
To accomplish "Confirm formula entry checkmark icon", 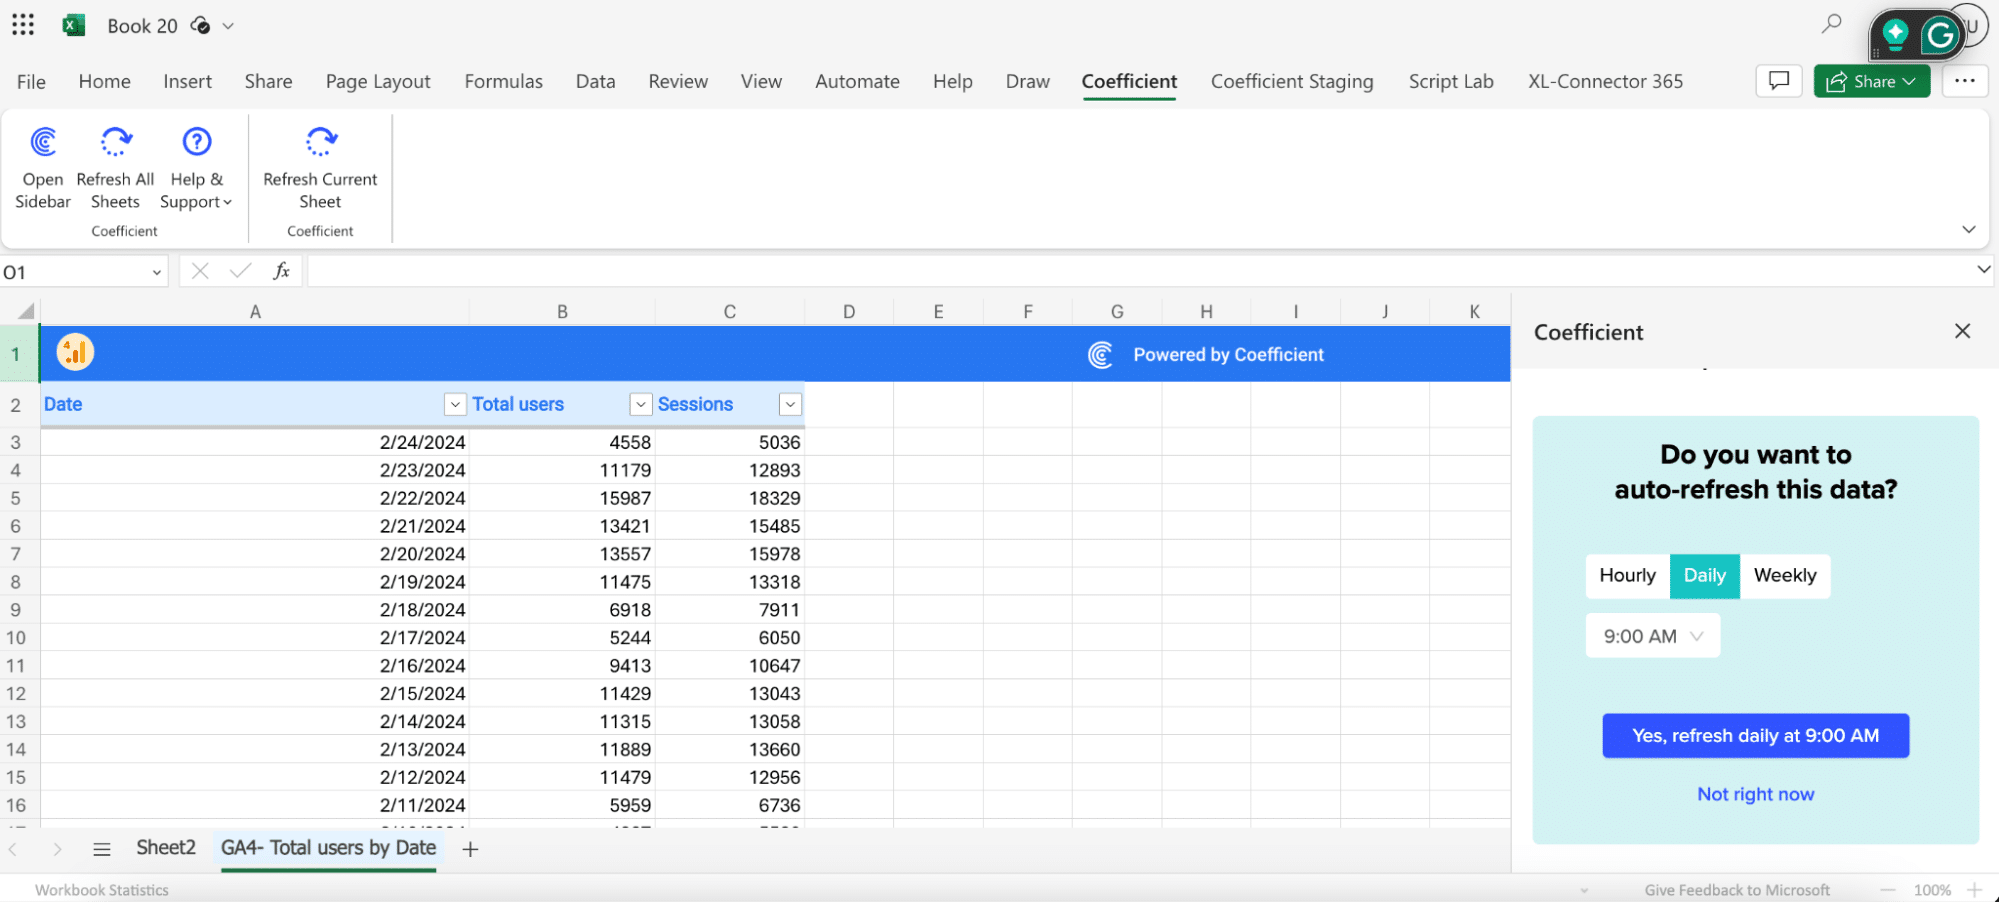I will point(240,271).
